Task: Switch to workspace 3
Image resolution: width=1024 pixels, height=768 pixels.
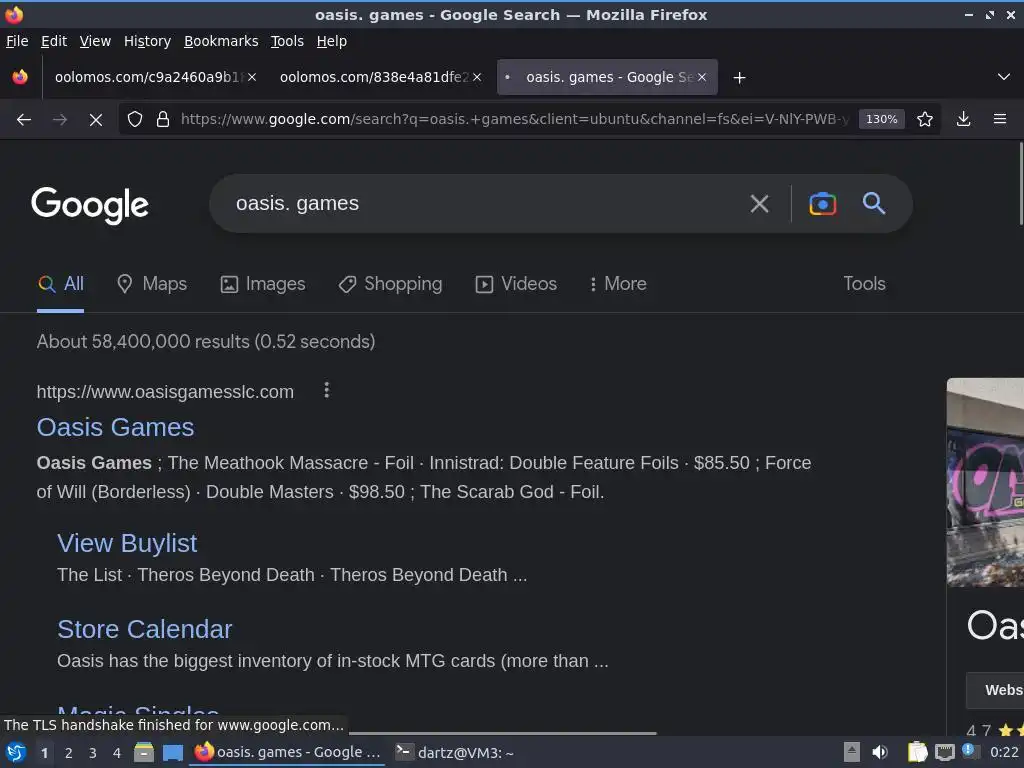Action: click(x=93, y=753)
